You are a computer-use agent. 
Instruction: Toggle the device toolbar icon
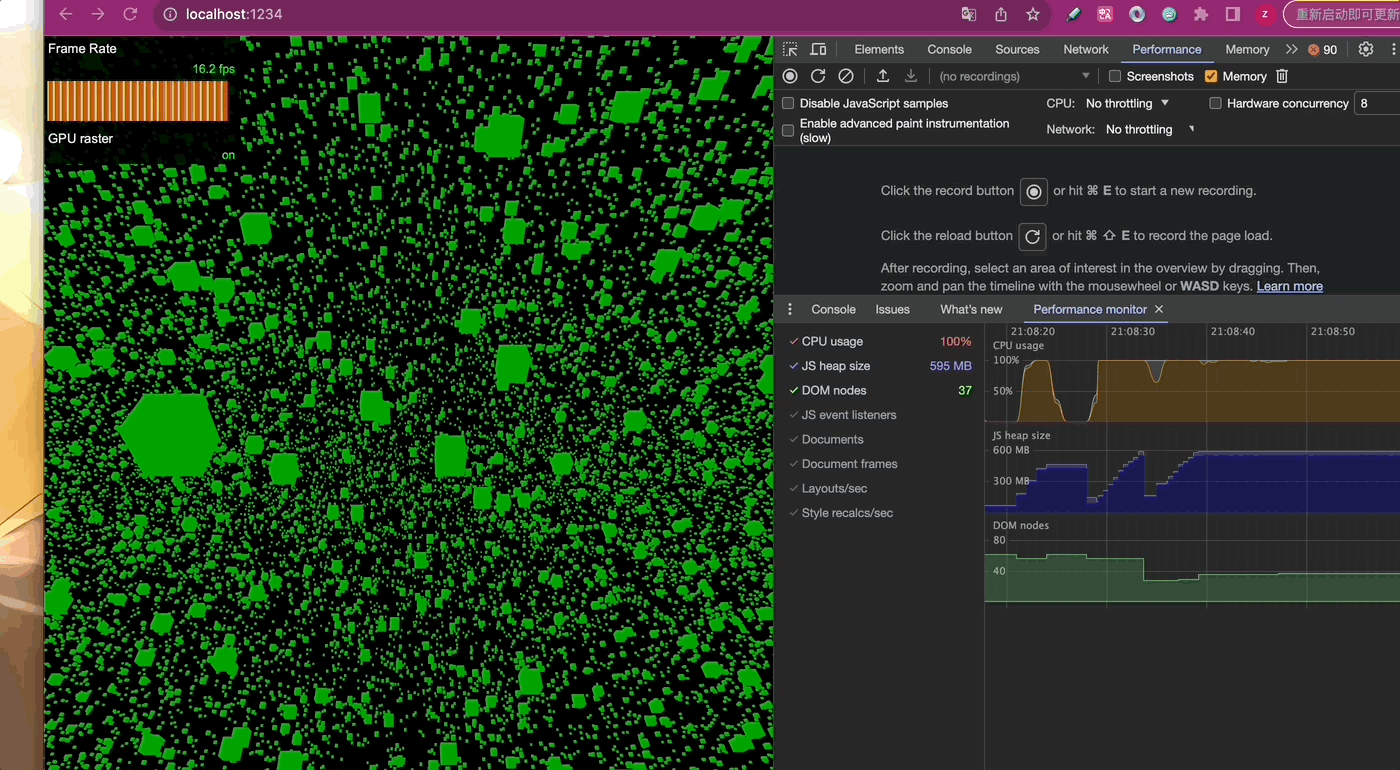tap(818, 49)
